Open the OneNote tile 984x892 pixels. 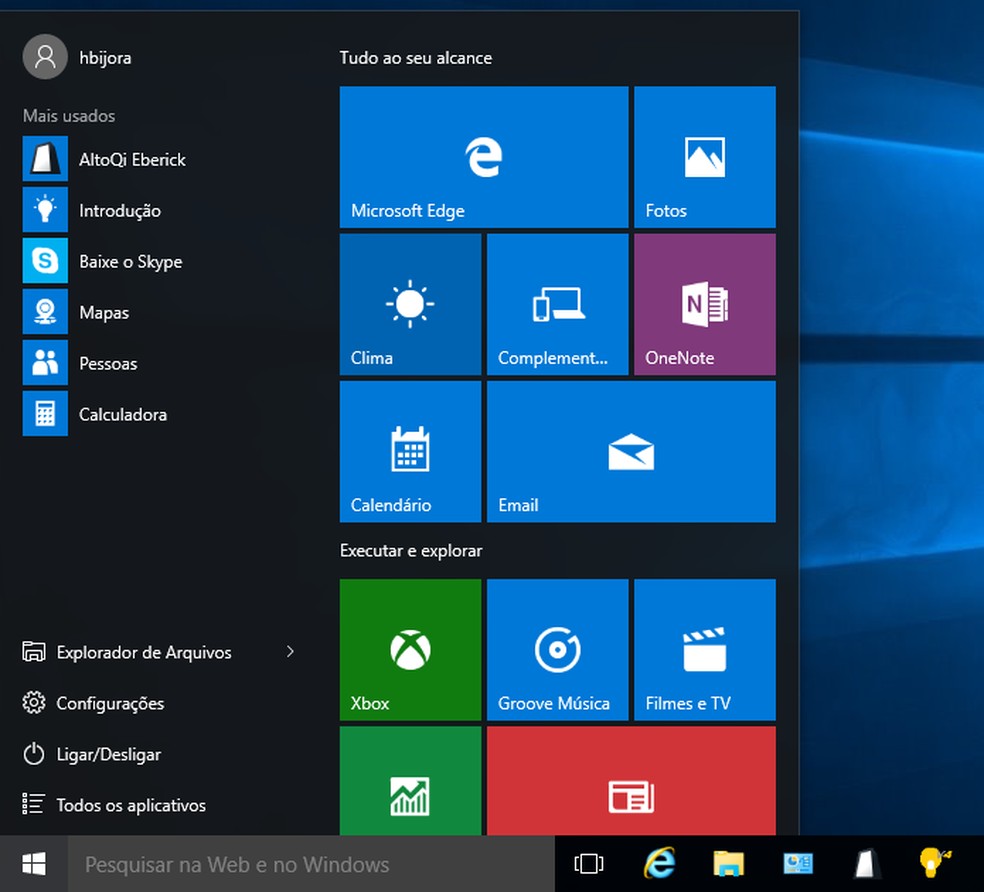(704, 304)
